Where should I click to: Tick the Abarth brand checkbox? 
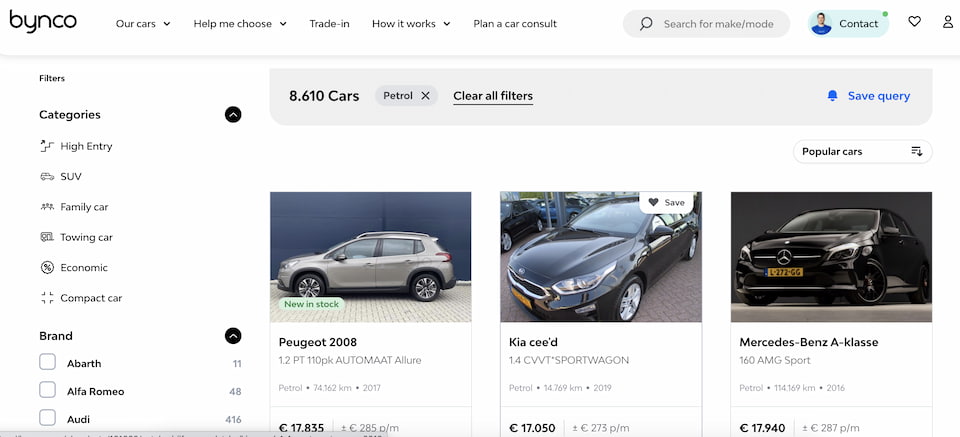47,363
